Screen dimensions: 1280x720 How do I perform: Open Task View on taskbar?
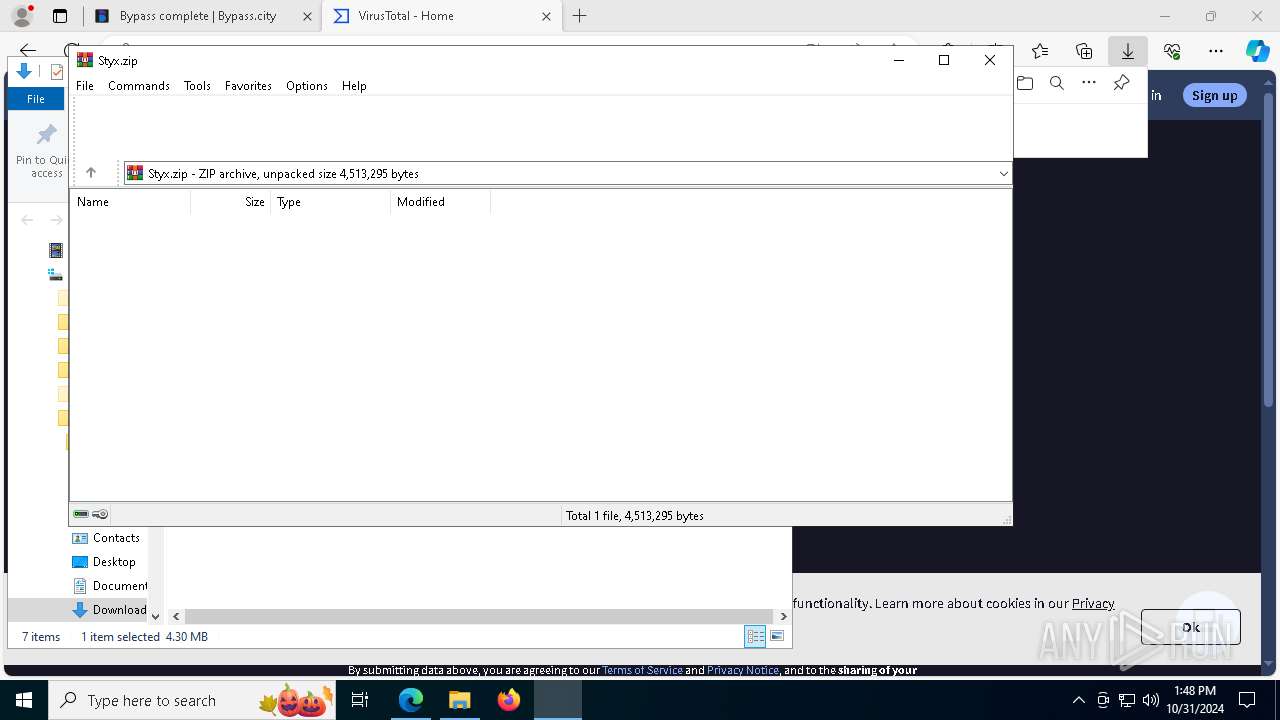tap(361, 700)
